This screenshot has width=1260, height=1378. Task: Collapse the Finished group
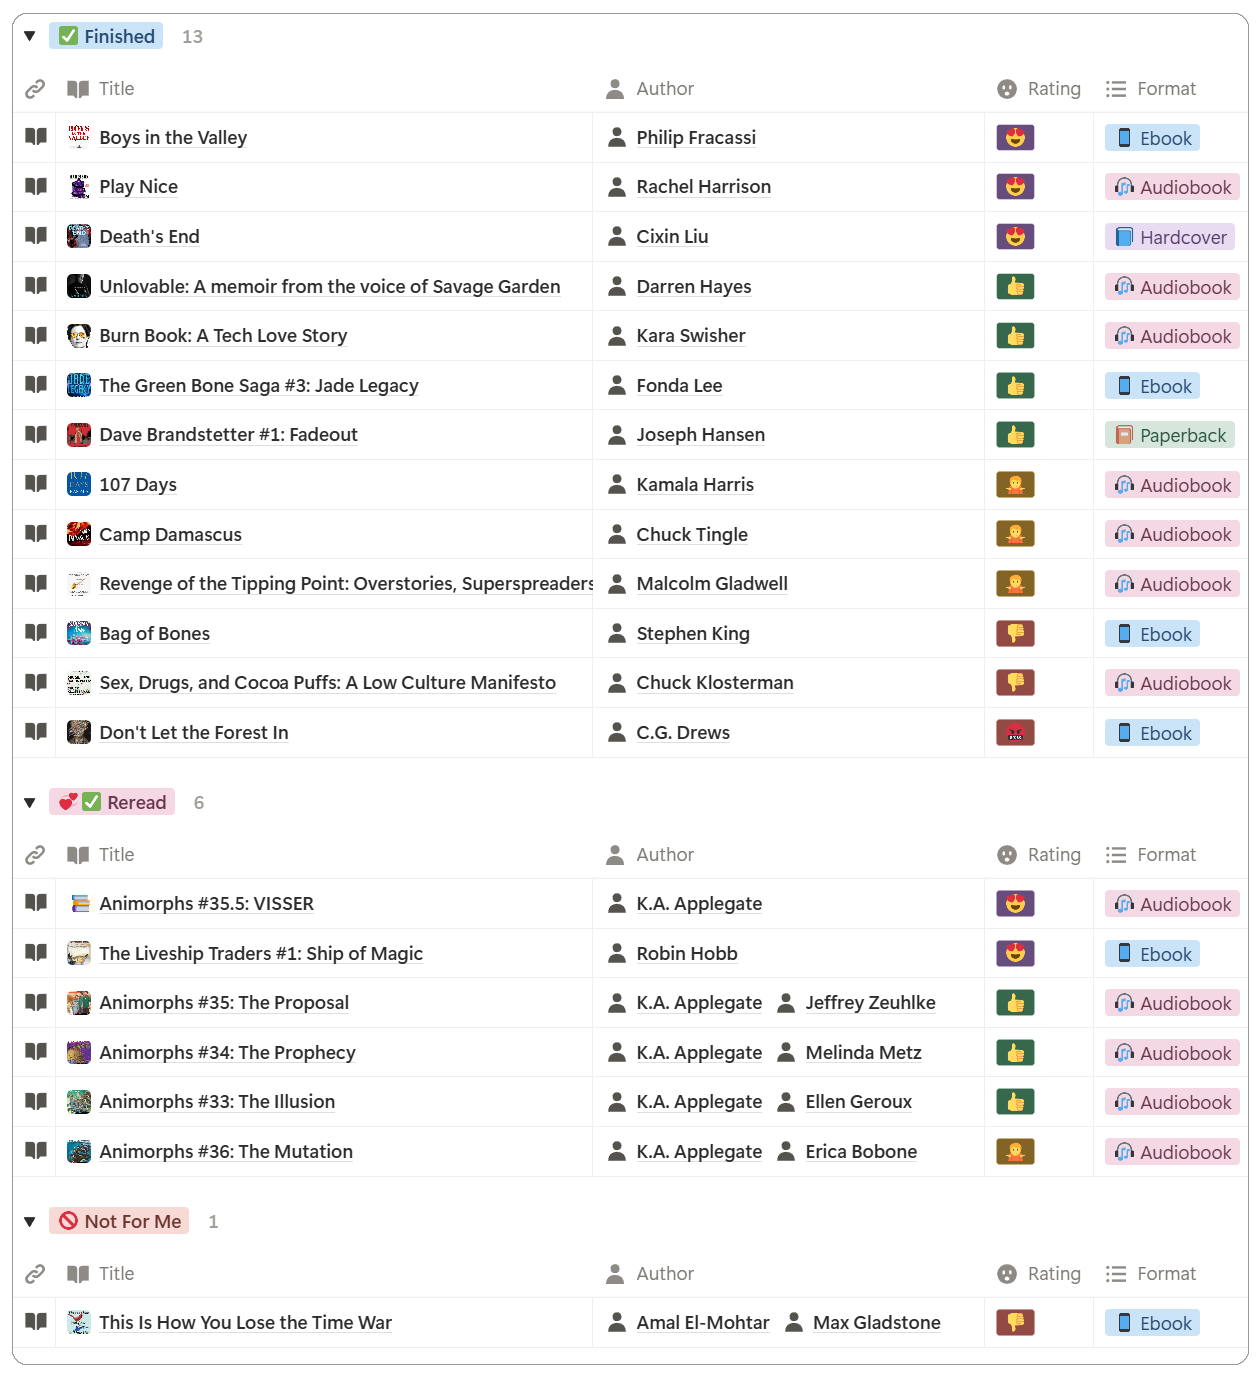(30, 37)
